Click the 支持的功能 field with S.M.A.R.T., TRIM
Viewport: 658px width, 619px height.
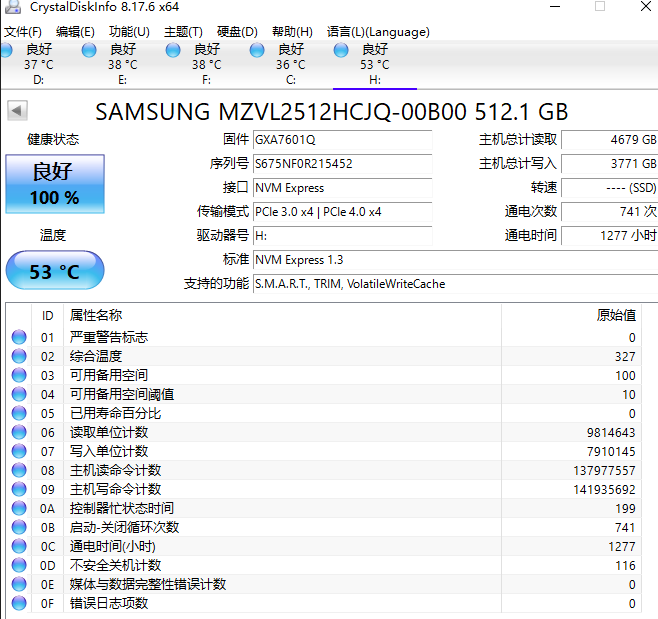[x=455, y=284]
